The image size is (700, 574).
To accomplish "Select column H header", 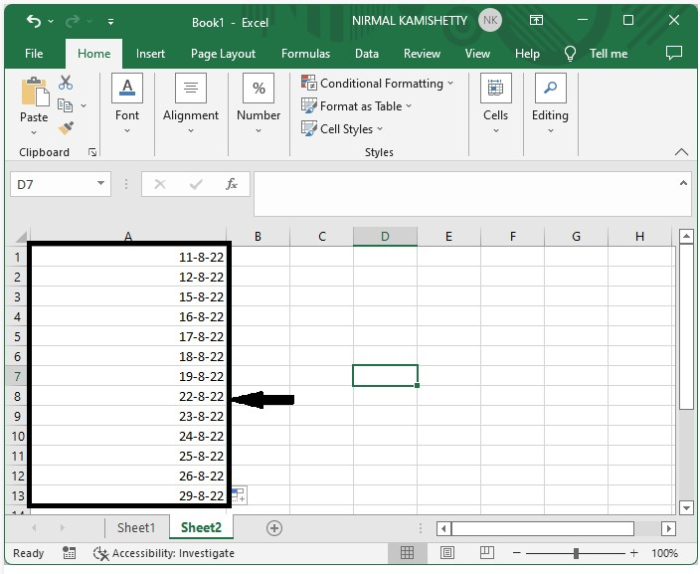I will tap(640, 237).
